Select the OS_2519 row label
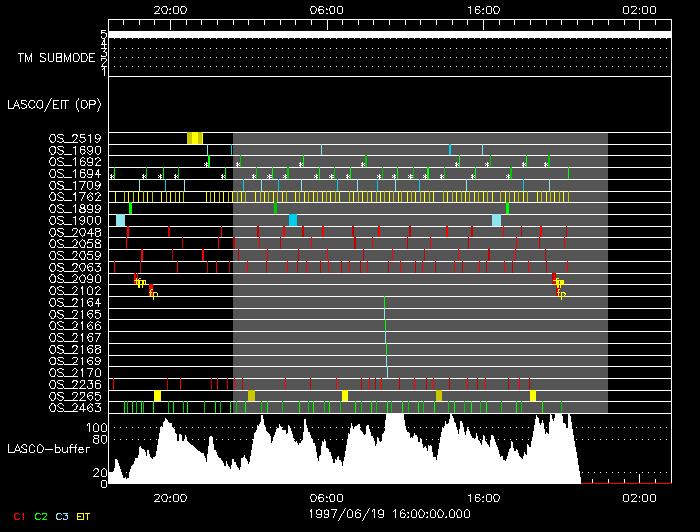This screenshot has width=700, height=532. pos(75,138)
